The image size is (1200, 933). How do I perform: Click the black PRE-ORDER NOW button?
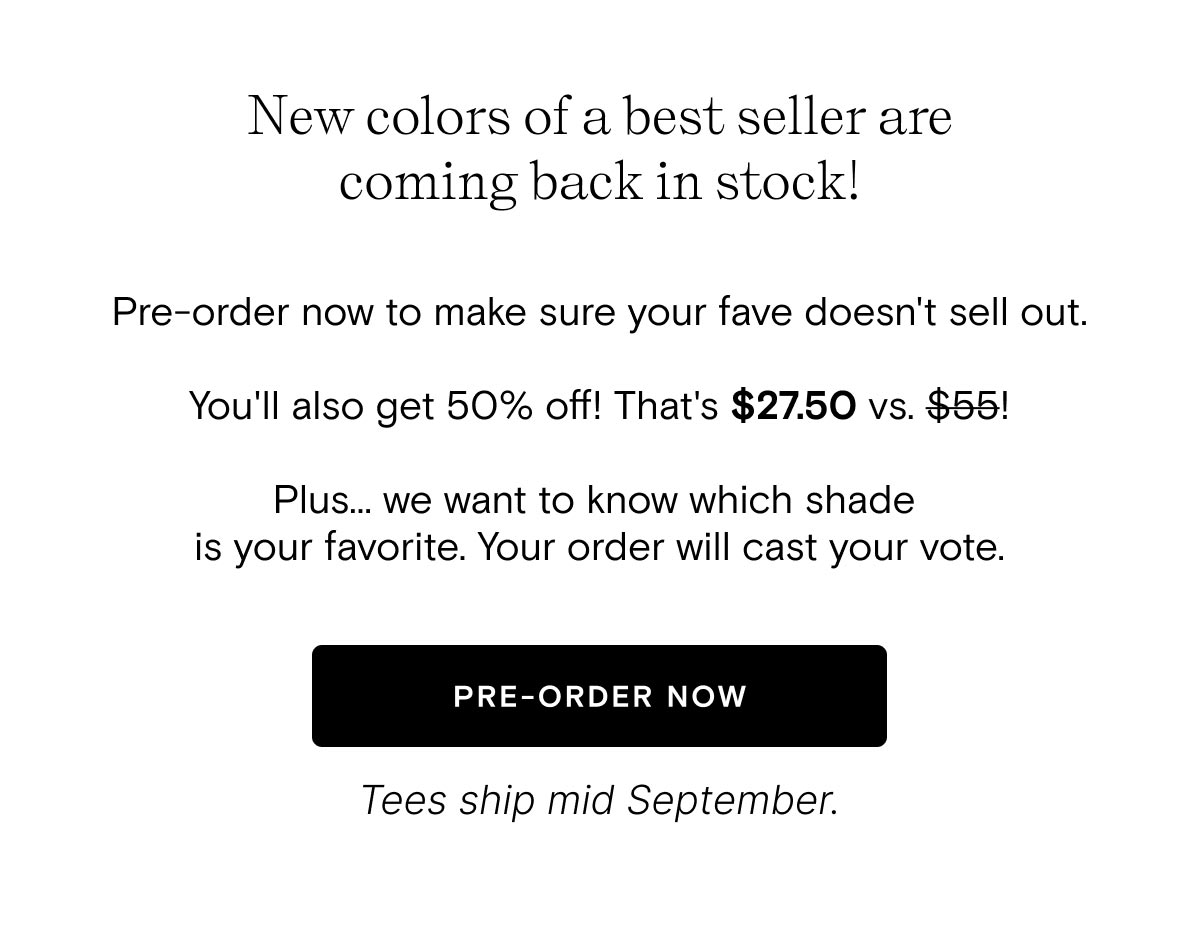599,696
